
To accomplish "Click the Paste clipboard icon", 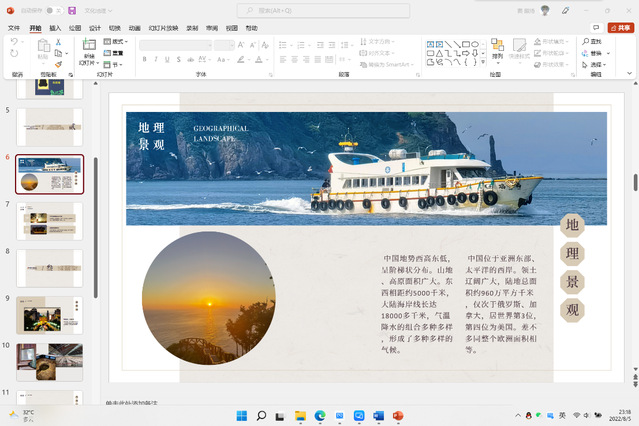I will [42, 48].
